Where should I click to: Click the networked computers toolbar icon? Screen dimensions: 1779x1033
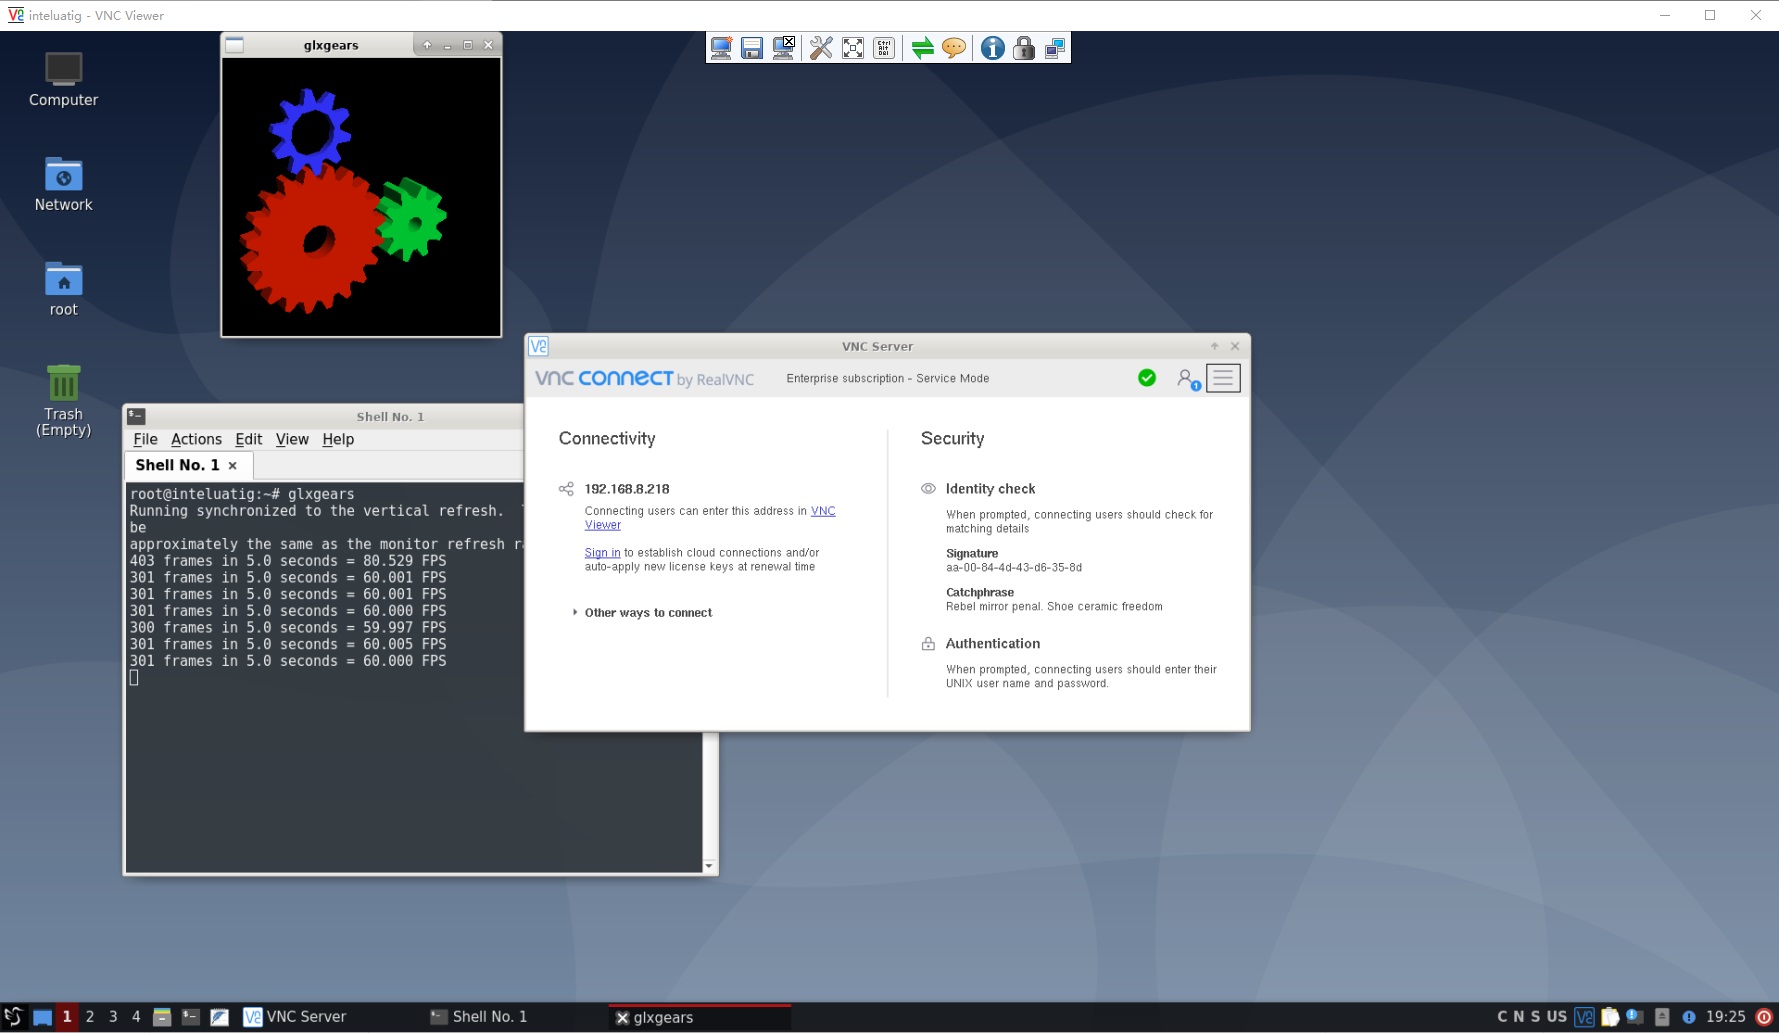(x=1055, y=48)
